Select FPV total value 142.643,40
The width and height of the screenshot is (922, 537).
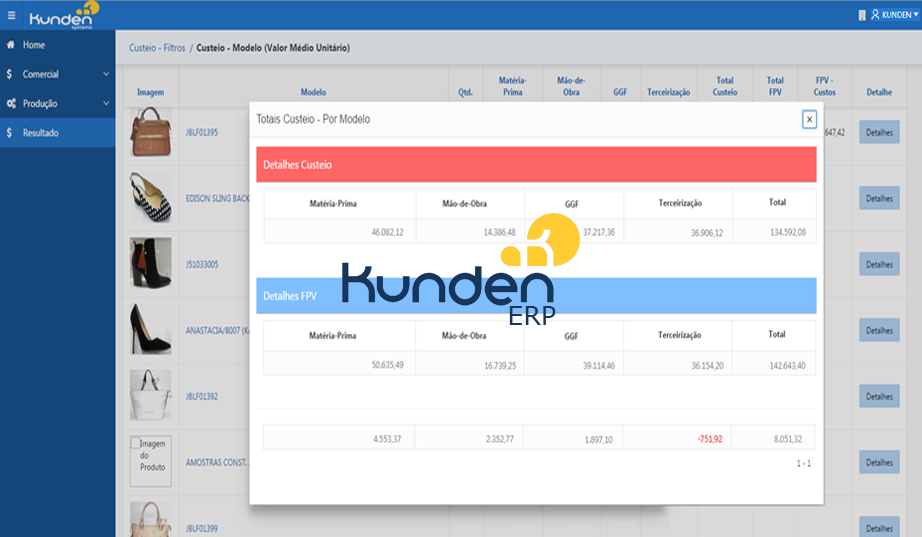788,365
